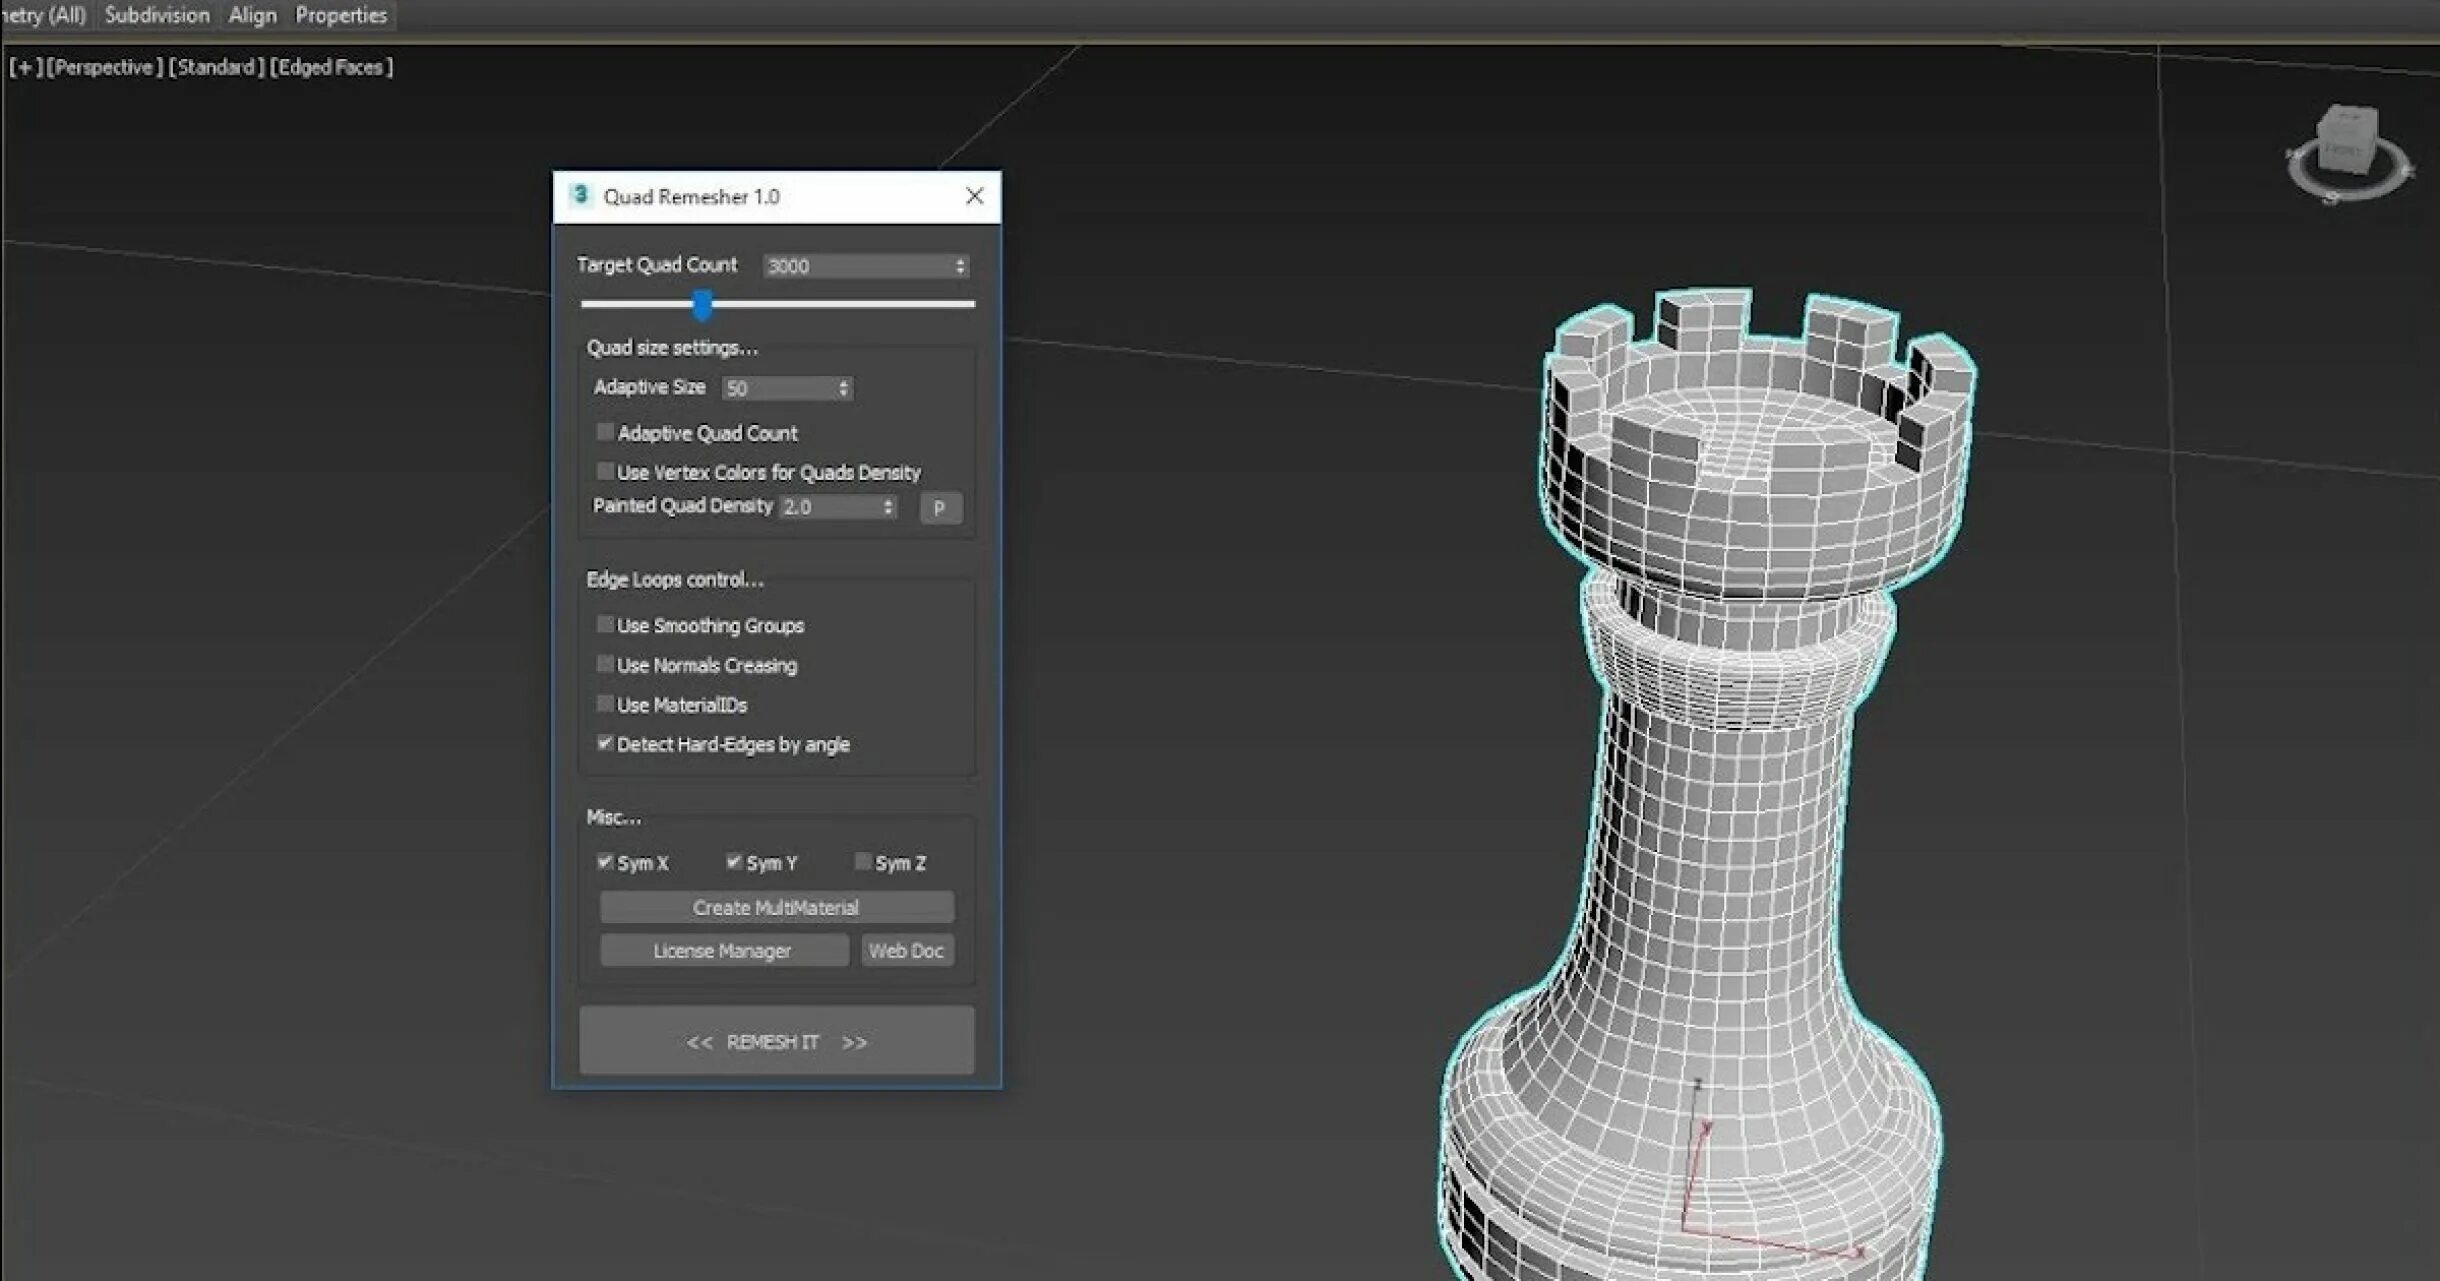
Task: Click the Target Quad Count spinner arrows
Action: [960, 266]
